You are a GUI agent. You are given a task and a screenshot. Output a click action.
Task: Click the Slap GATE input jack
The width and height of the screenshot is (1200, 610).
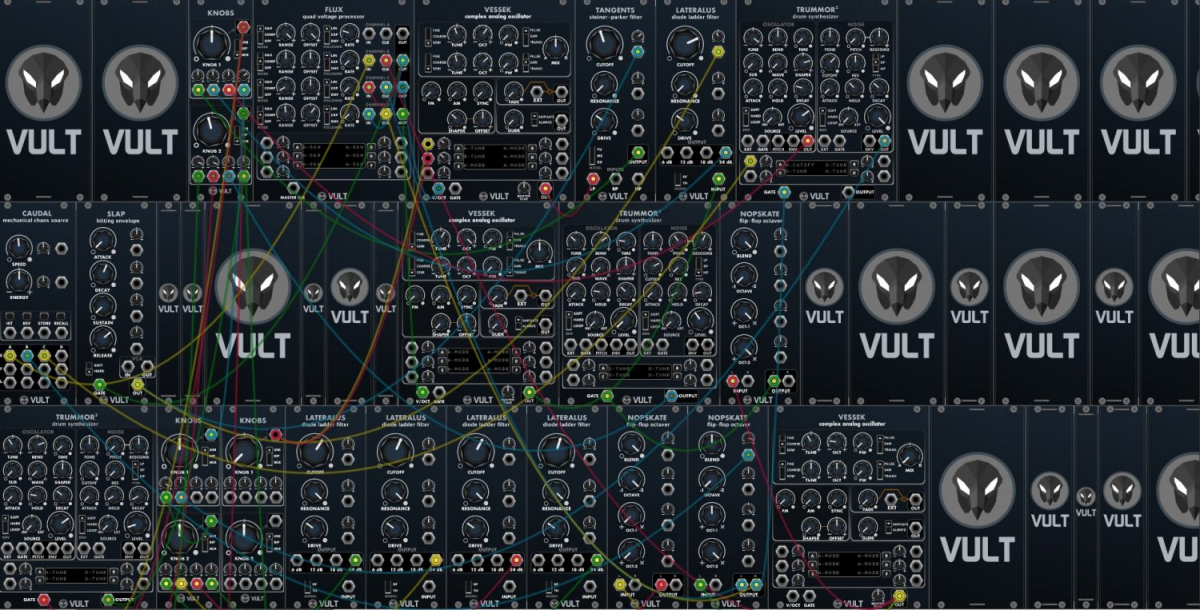pos(99,385)
